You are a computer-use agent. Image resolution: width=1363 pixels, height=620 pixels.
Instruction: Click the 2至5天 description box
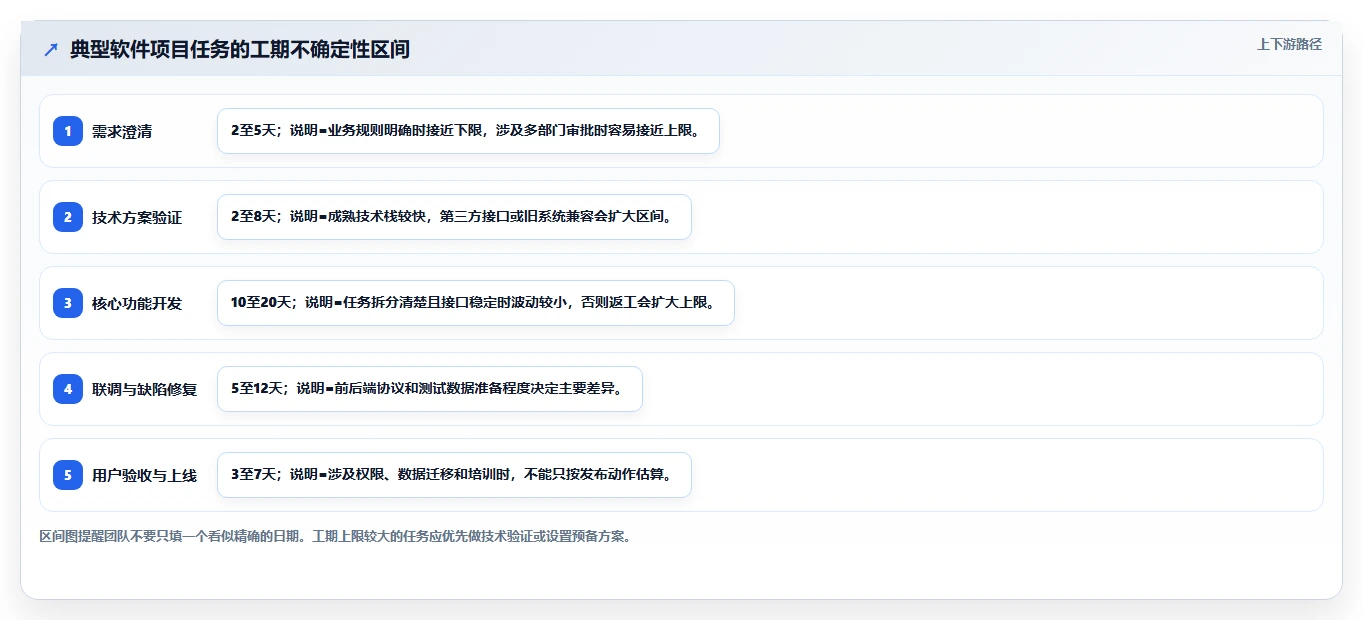(x=468, y=131)
